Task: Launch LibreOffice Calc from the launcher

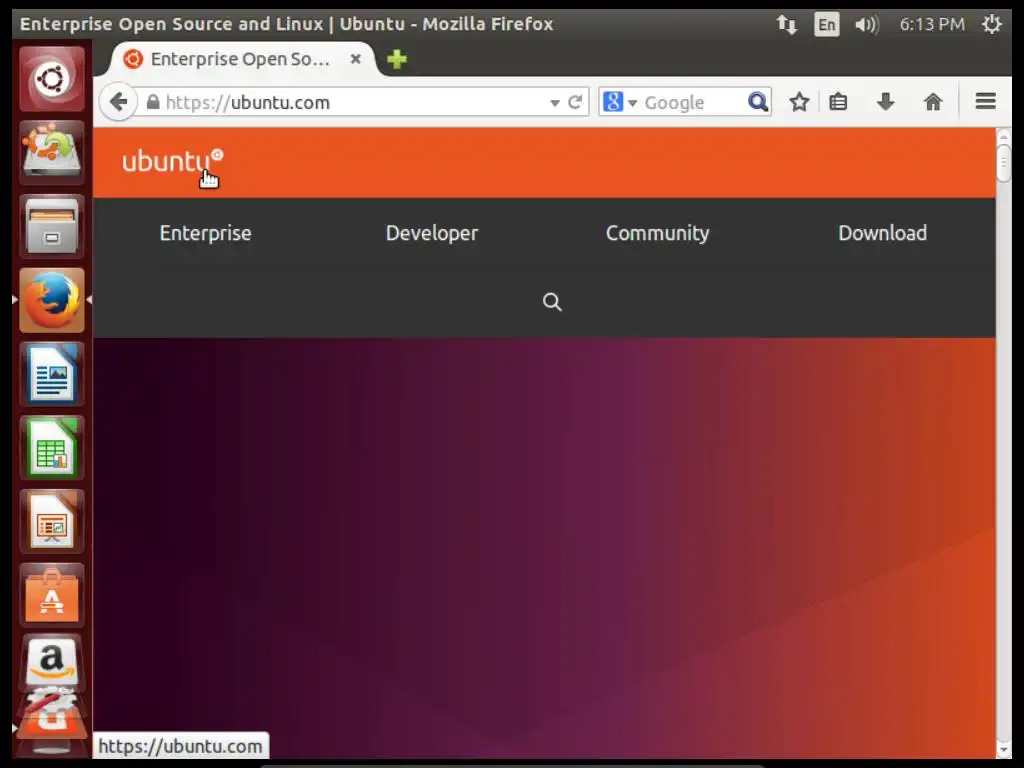Action: click(x=52, y=448)
